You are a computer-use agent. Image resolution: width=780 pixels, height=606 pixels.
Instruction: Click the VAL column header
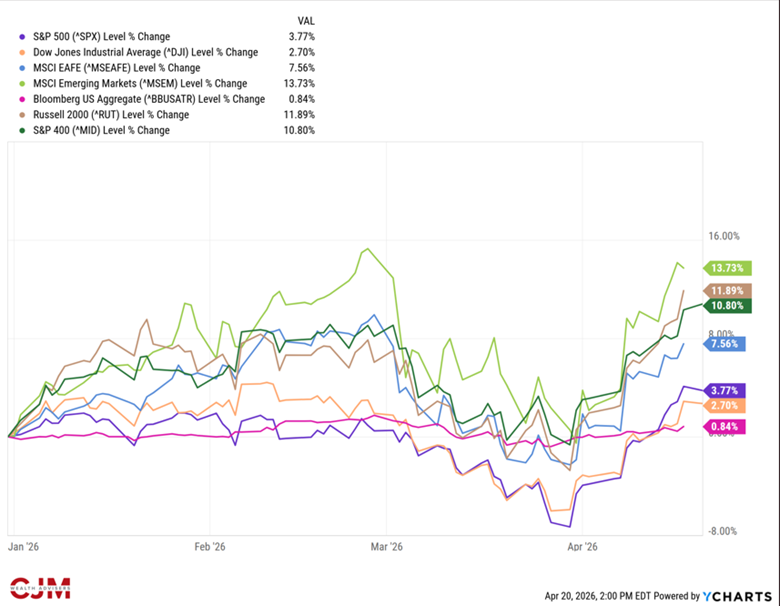pyautogui.click(x=306, y=21)
